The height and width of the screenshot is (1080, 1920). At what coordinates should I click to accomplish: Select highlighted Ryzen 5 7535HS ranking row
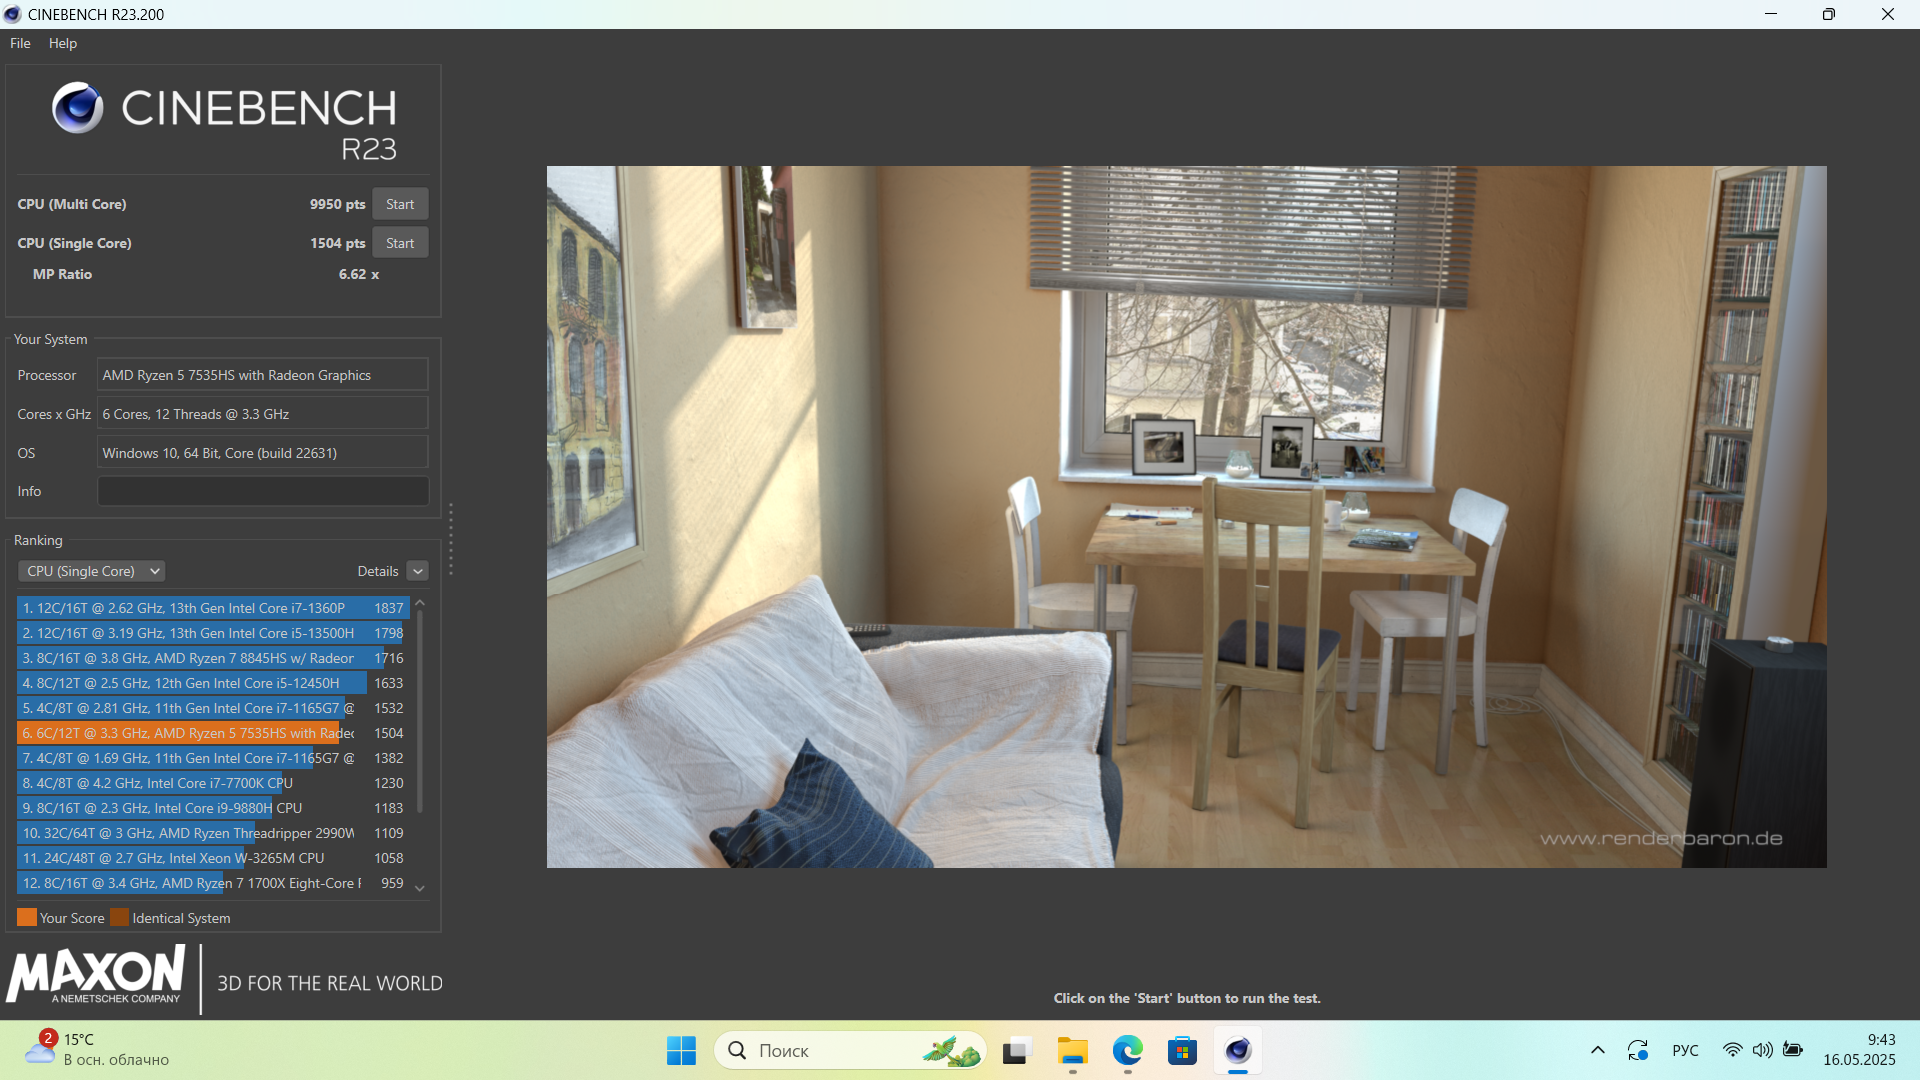213,733
